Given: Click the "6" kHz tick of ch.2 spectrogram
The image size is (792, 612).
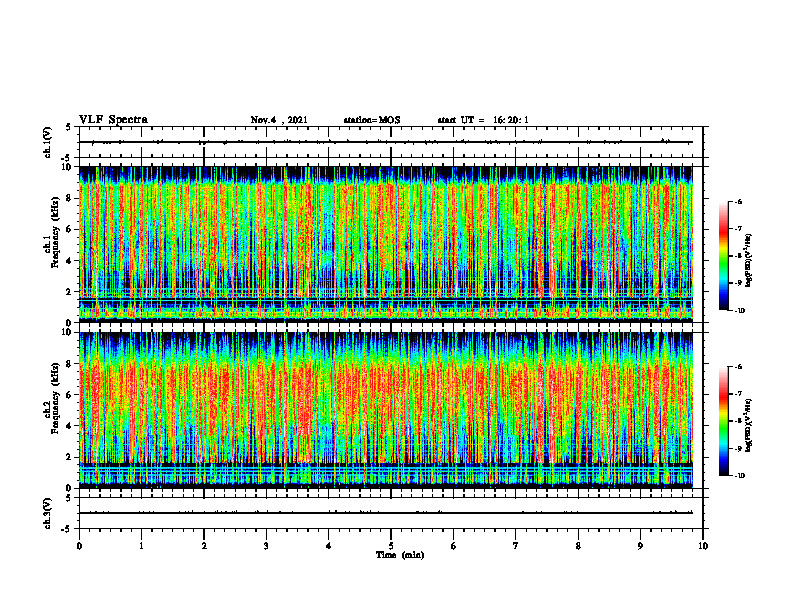Looking at the screenshot, I should [70, 395].
